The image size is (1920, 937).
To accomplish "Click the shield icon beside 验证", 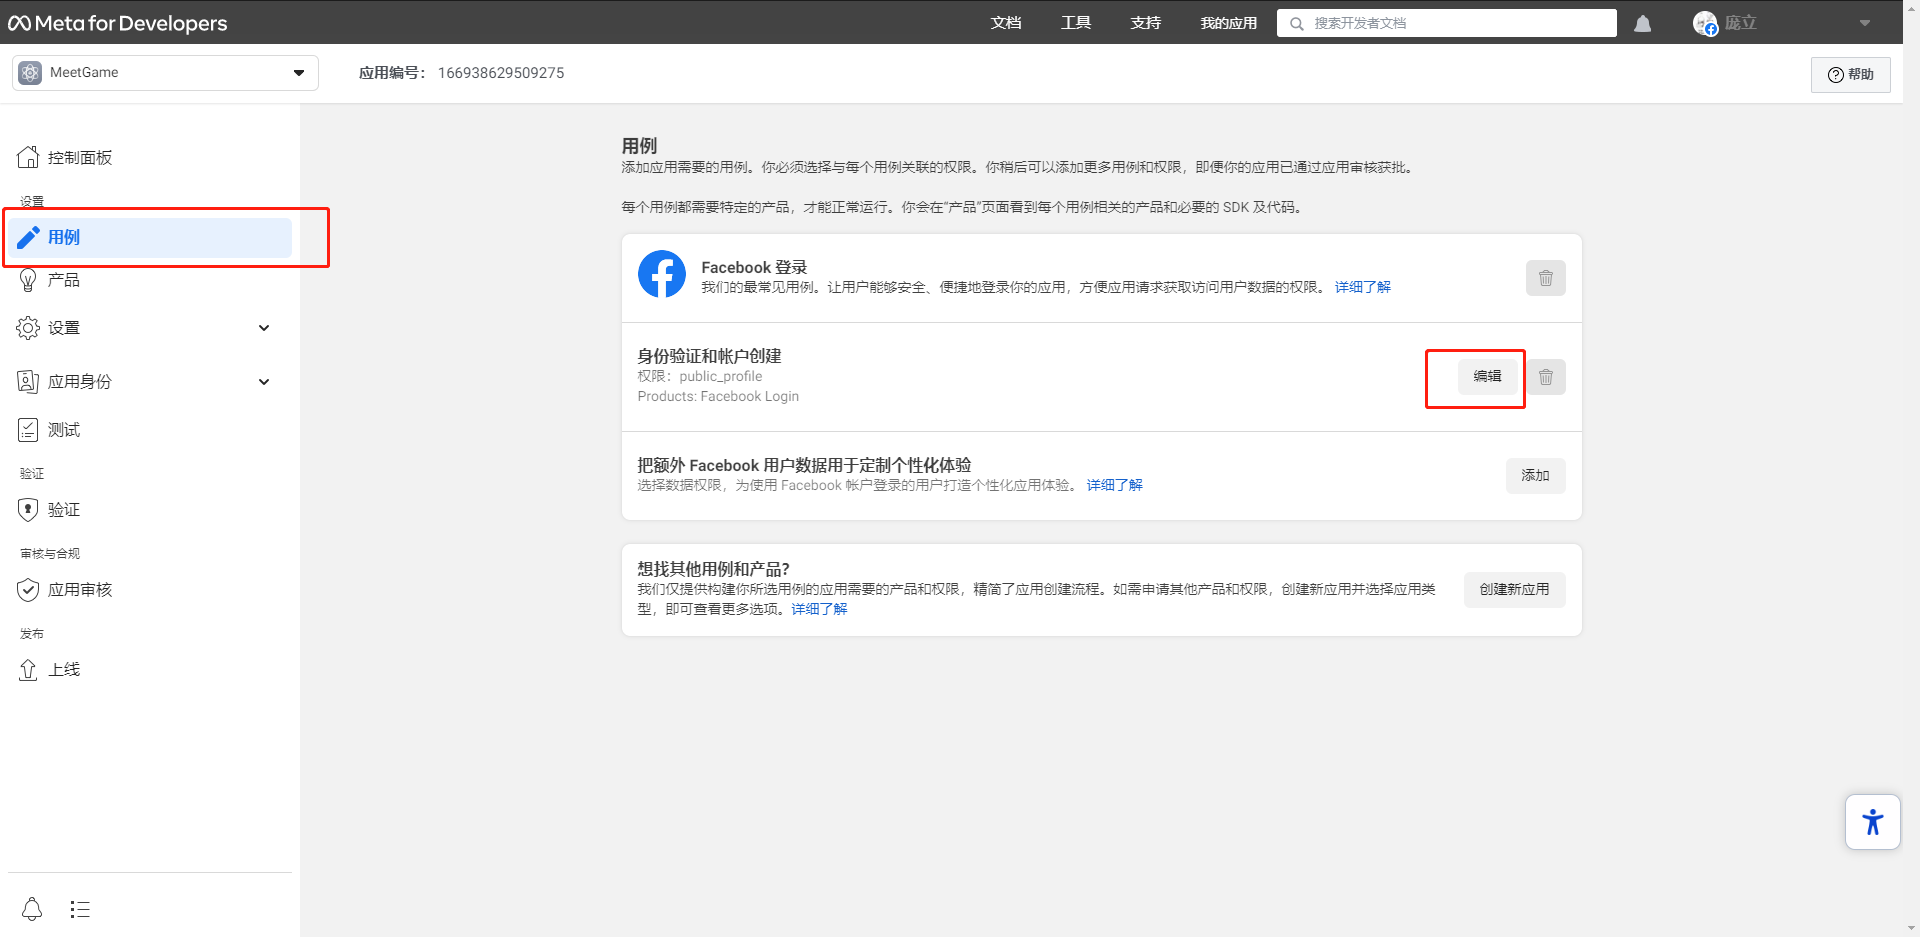I will tap(28, 510).
